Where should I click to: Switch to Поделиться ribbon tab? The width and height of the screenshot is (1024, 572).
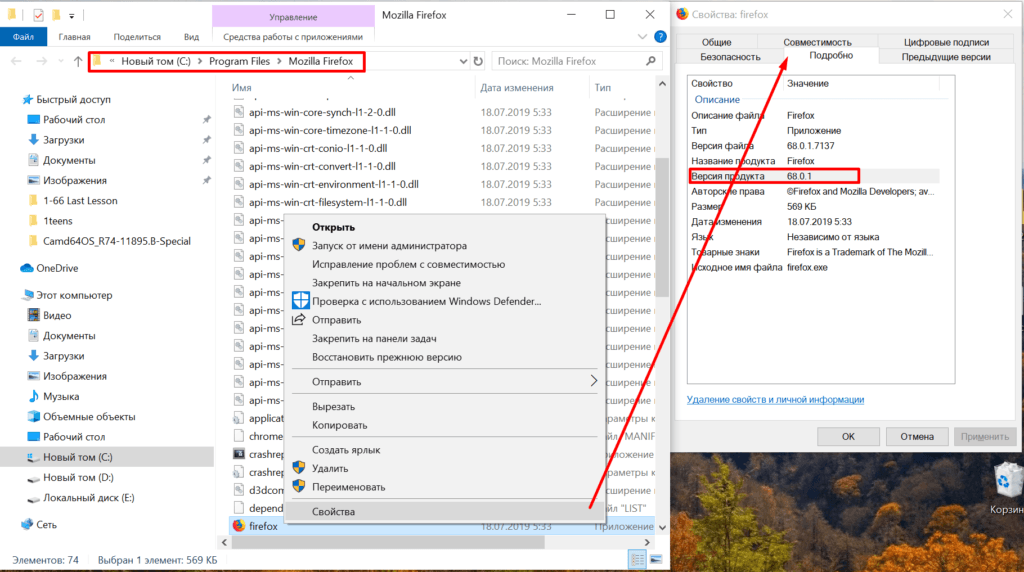click(x=137, y=37)
